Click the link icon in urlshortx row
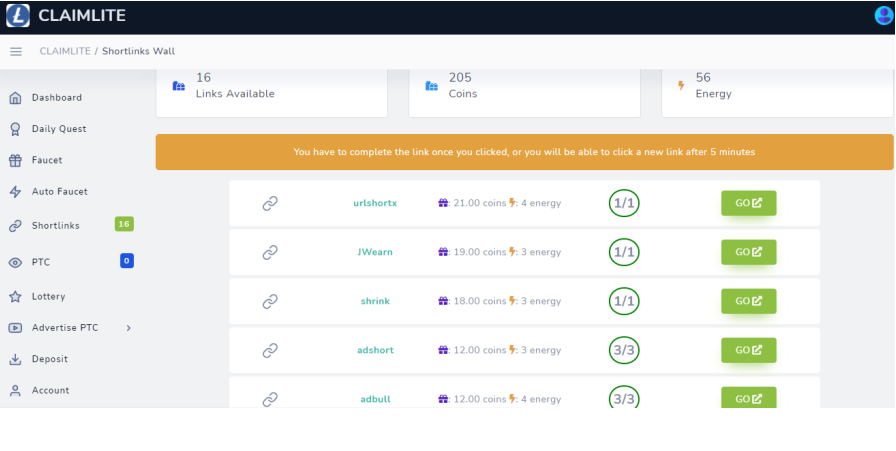 coord(270,203)
